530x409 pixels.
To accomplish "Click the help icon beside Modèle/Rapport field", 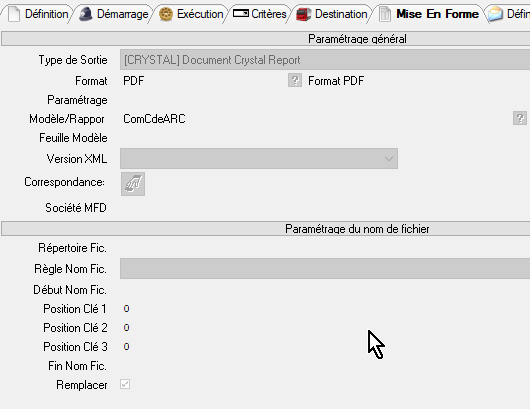I will (520, 118).
